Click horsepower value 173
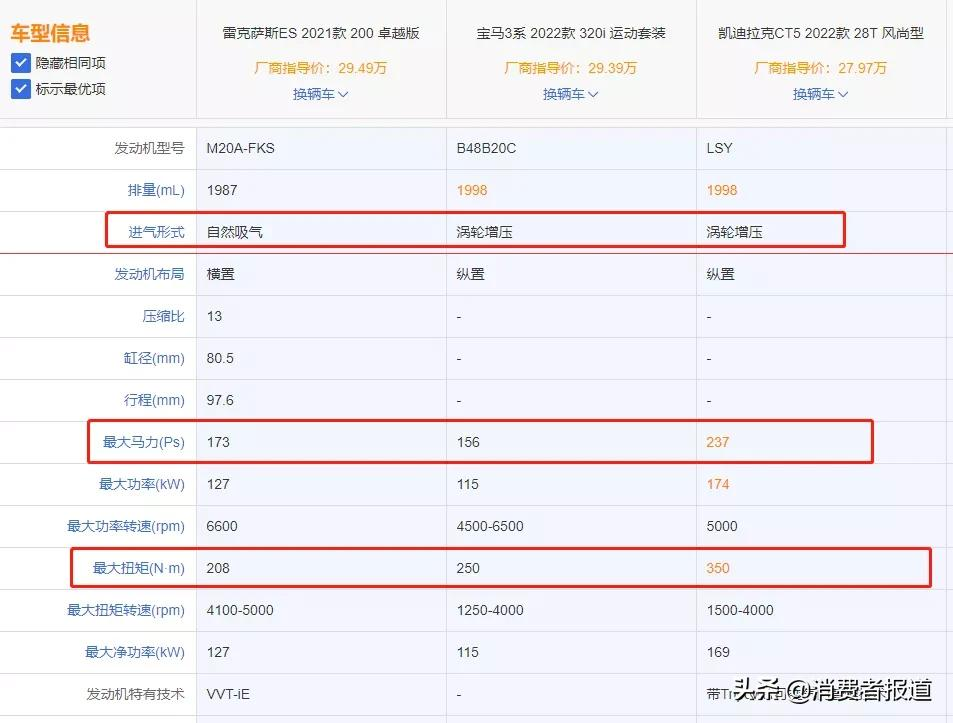 click(x=218, y=442)
